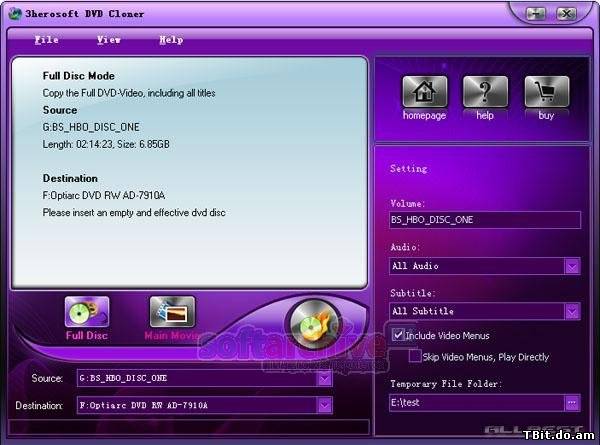
Task: Toggle Include Video Menus checkbox
Action: (x=398, y=335)
